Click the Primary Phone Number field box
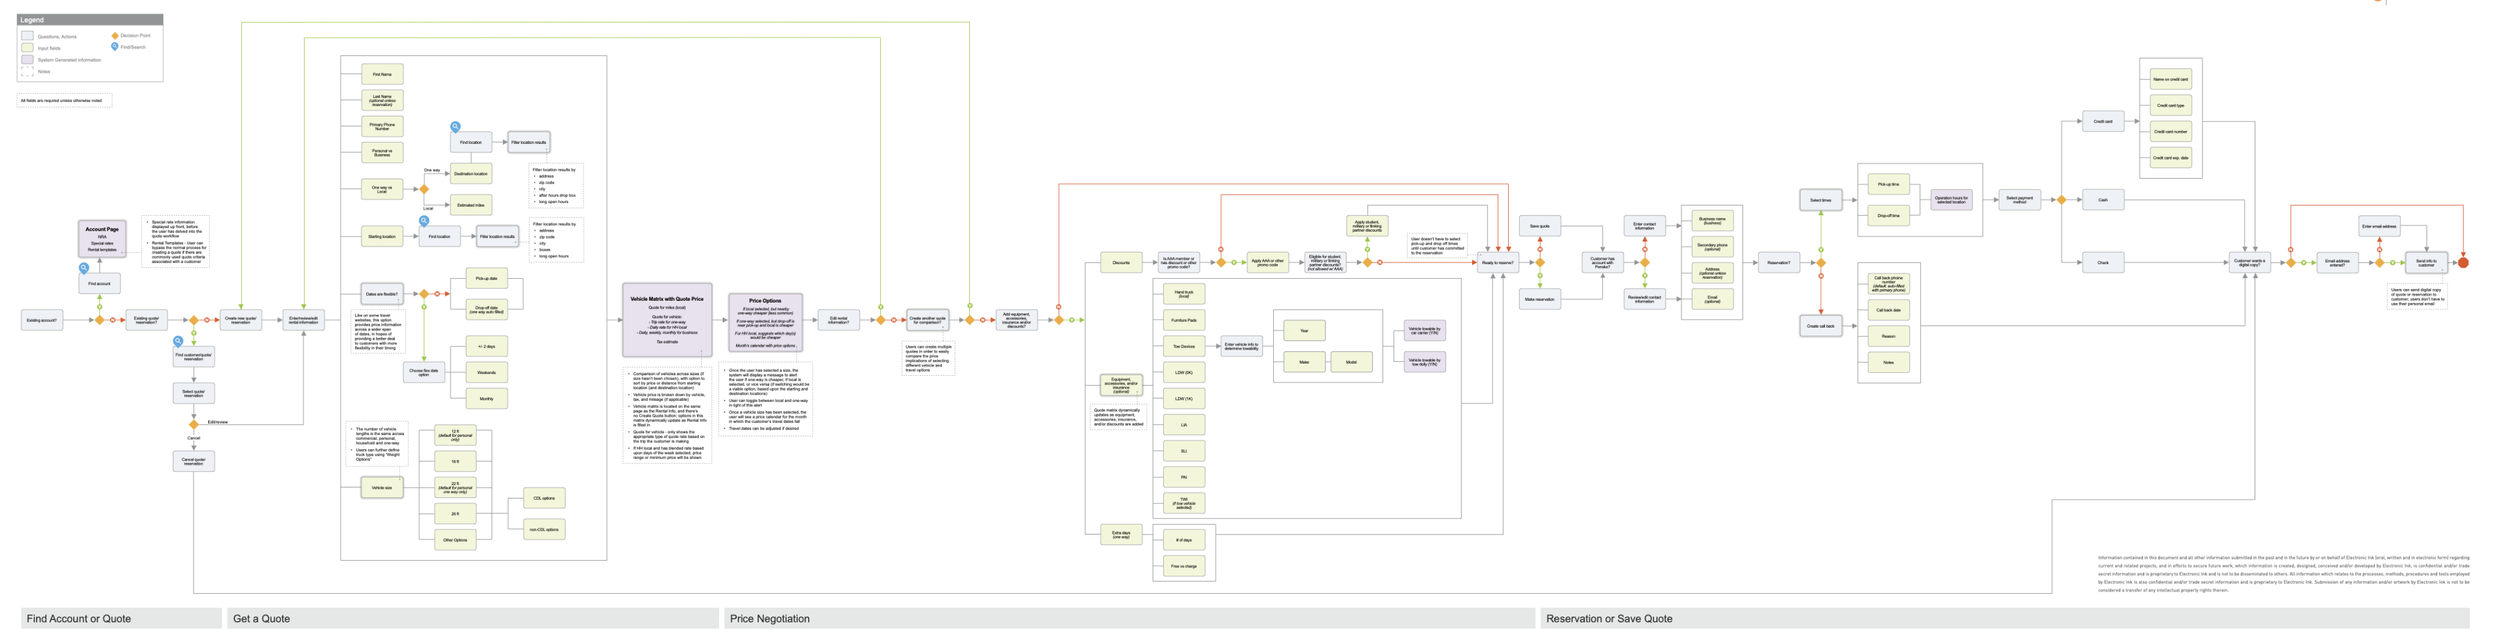Viewport: 2500px width, 643px height. [x=382, y=126]
